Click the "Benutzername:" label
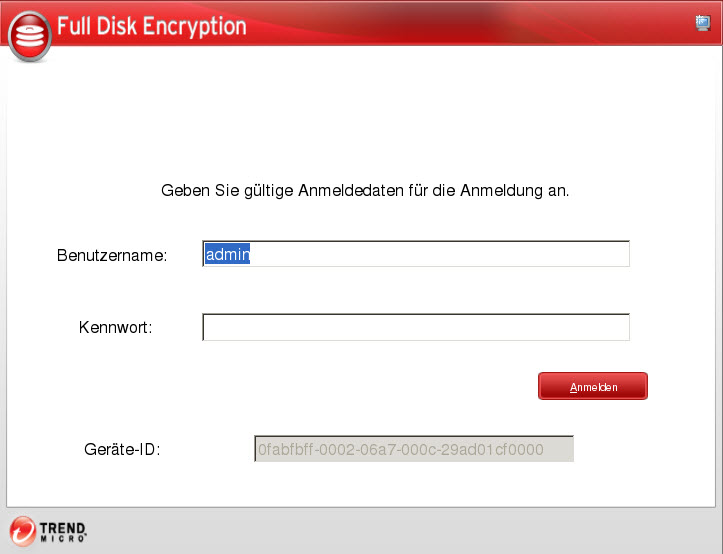The width and height of the screenshot is (723, 554). tap(111, 255)
